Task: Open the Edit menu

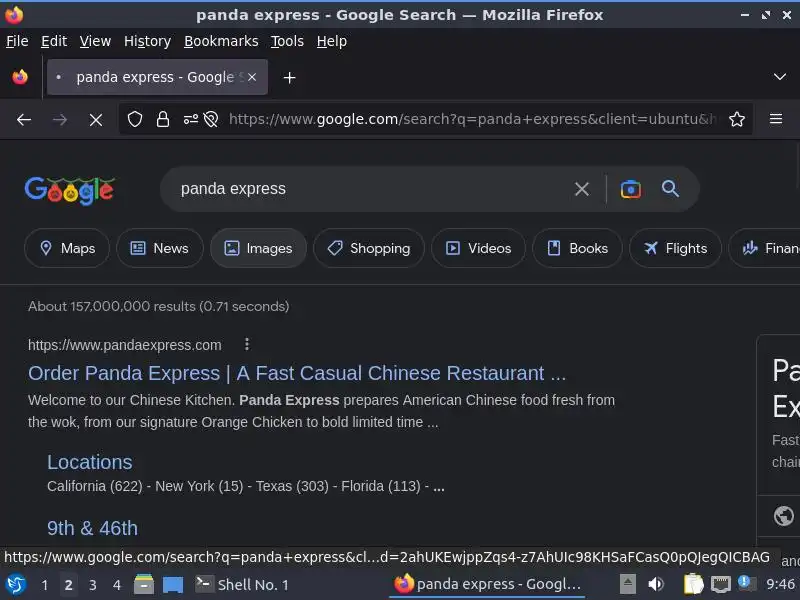Action: click(54, 41)
